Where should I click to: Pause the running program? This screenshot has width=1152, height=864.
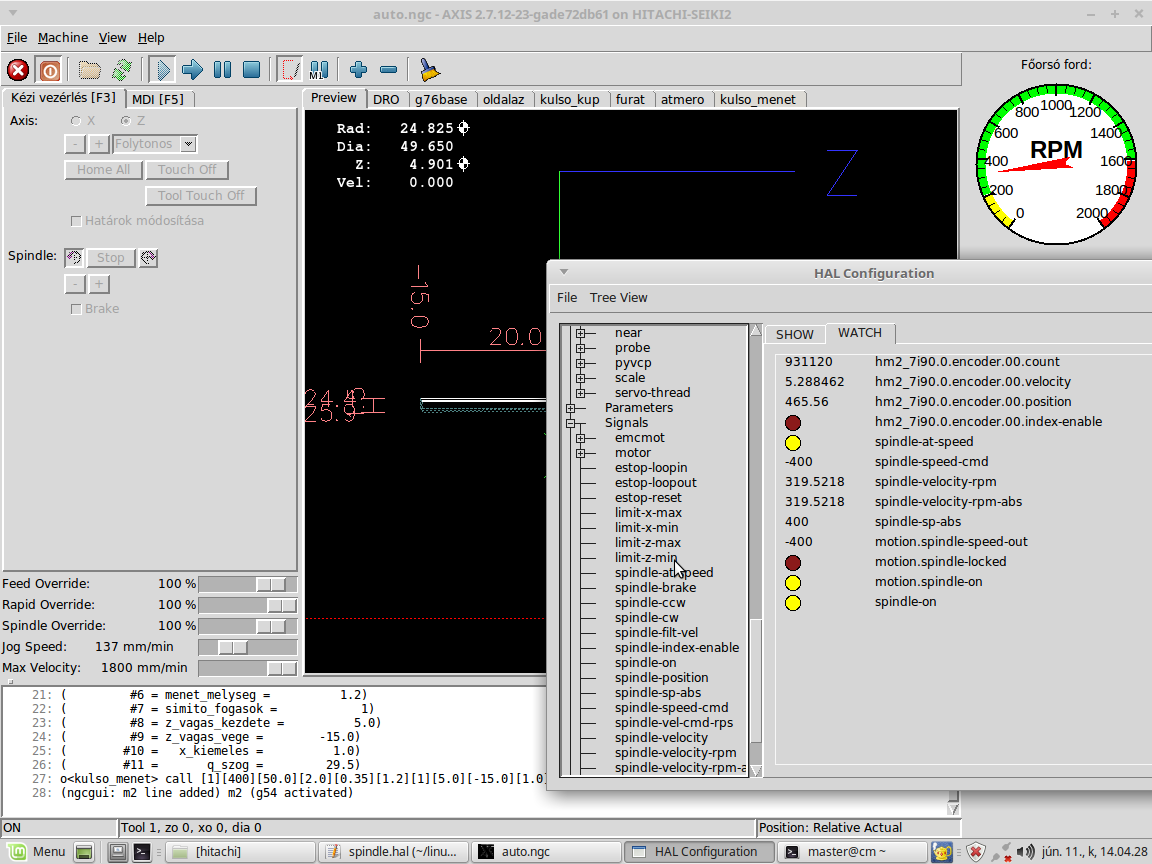pyautogui.click(x=222, y=70)
